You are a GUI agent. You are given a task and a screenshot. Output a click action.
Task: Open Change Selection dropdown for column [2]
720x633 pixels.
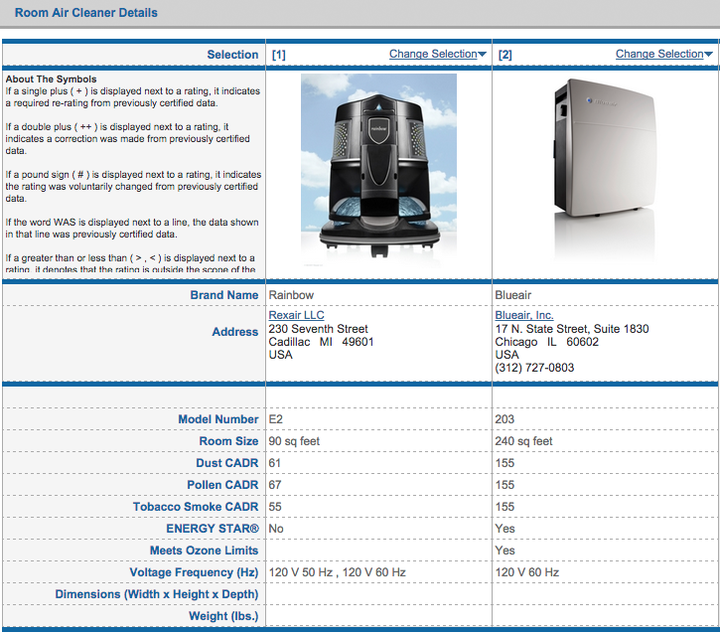tap(664, 54)
